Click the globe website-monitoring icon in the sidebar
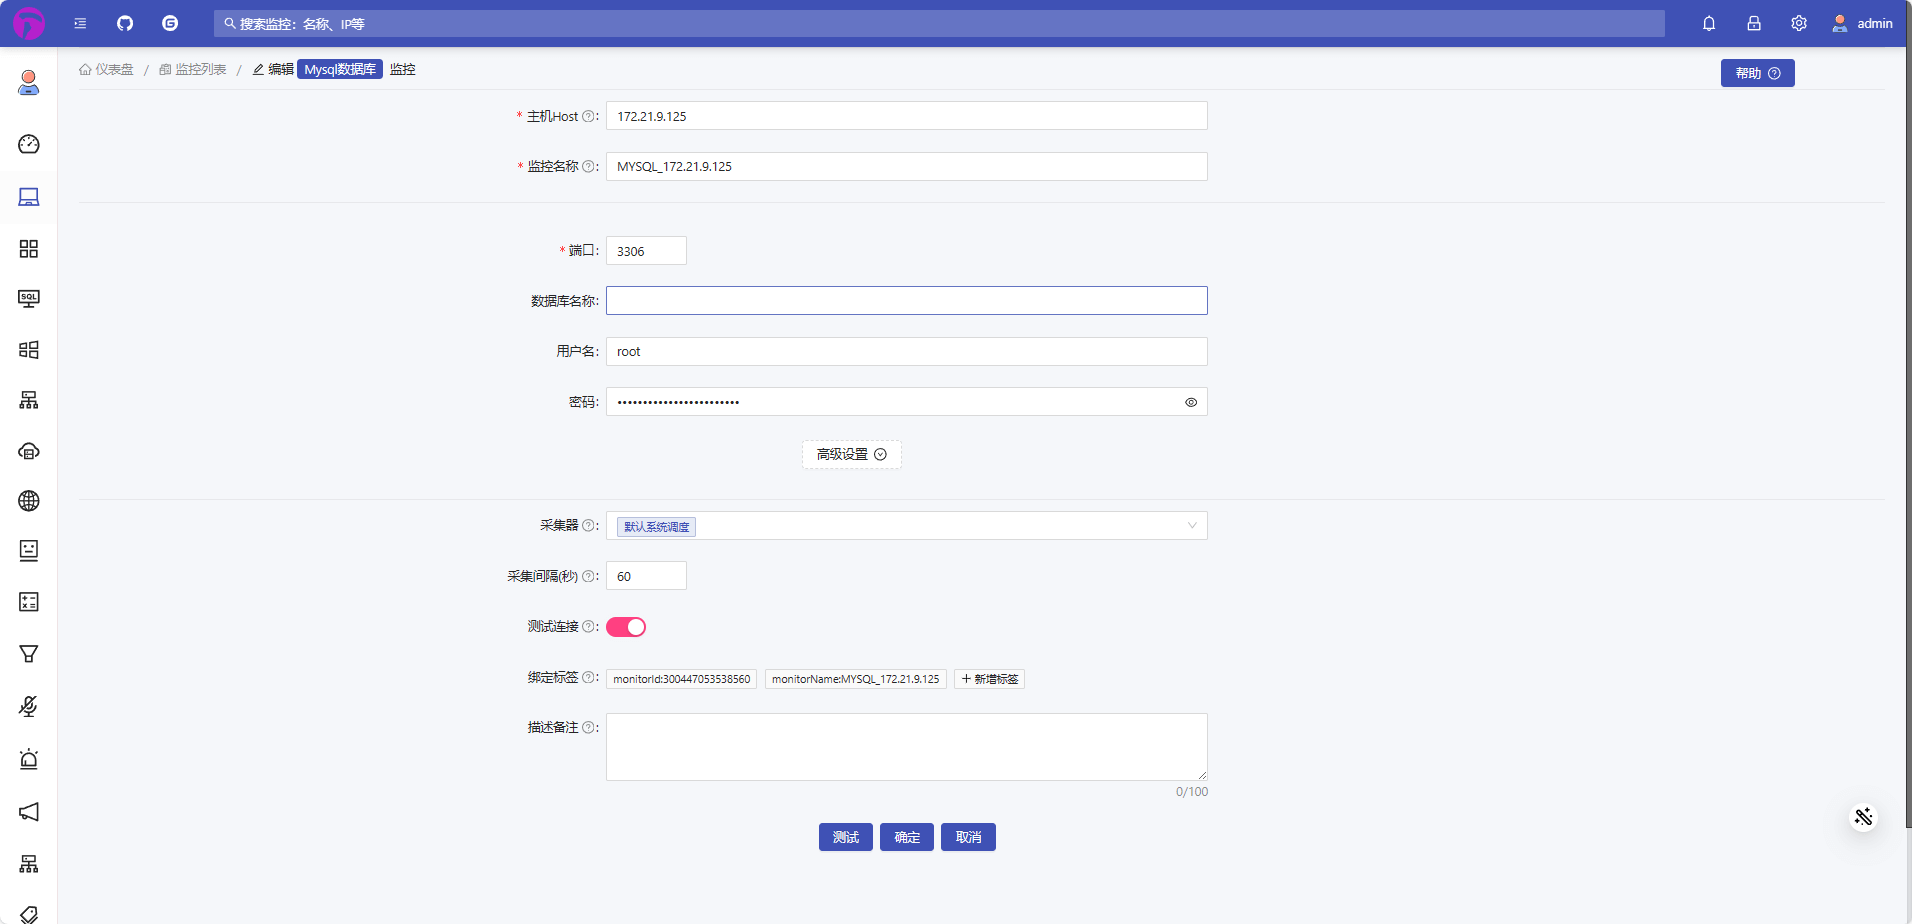The image size is (1912, 924). point(29,500)
